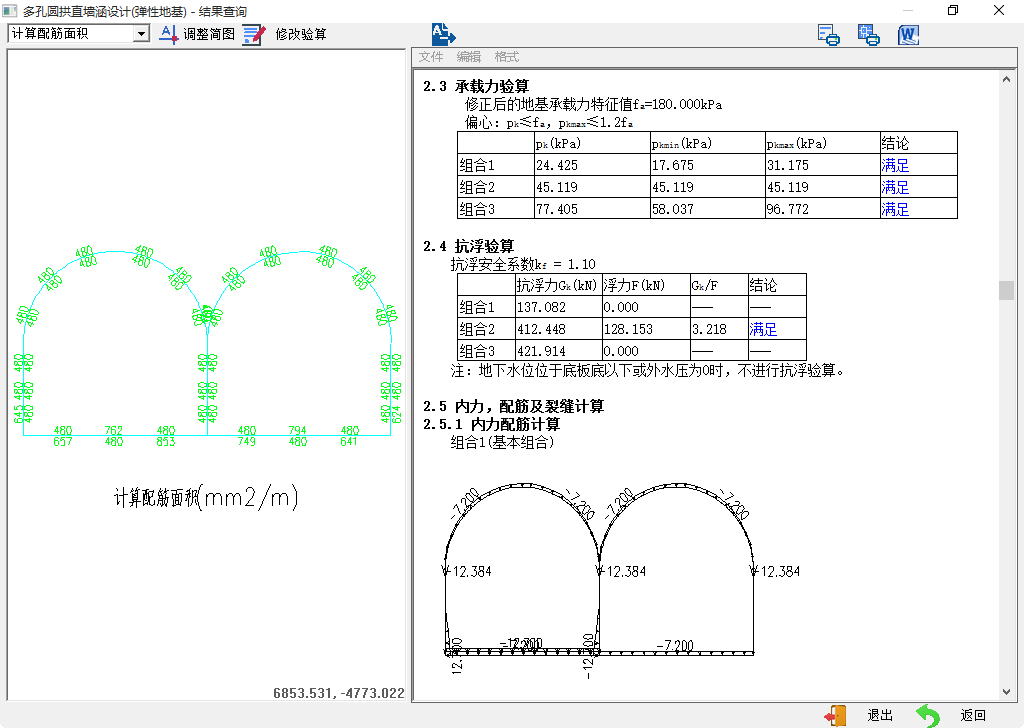Click the 调整简图 text-adjust icon
1024x728 pixels.
click(x=168, y=34)
